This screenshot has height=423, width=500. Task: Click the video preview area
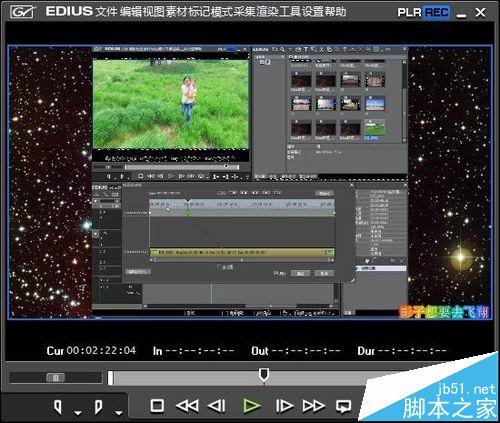coord(250,182)
